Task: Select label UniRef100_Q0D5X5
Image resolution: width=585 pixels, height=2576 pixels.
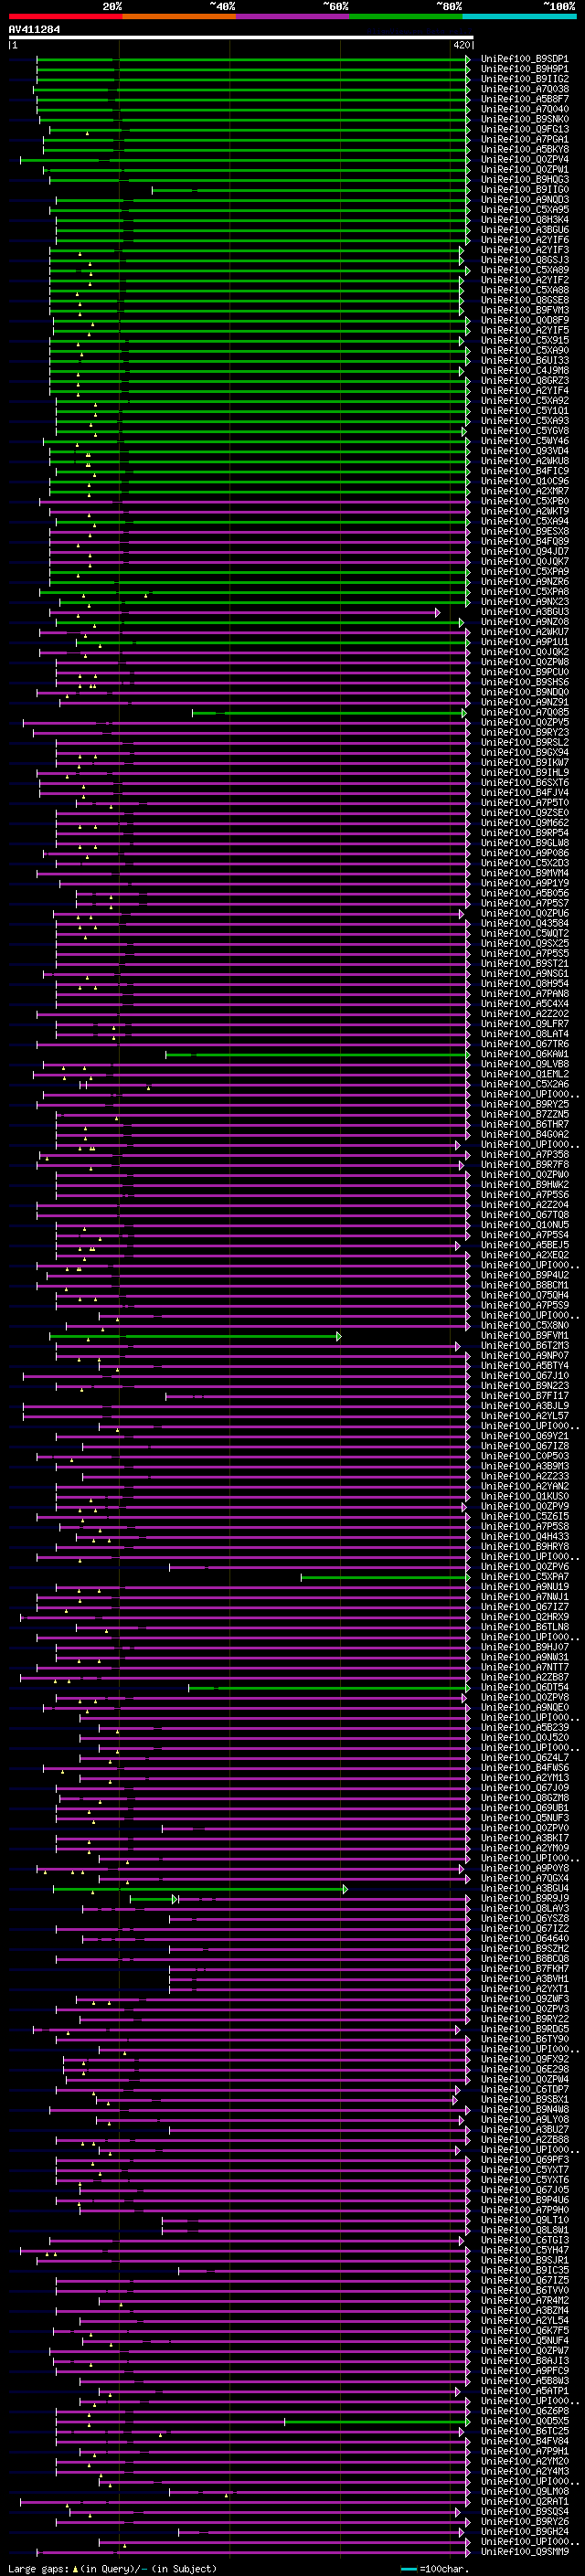Action: [x=524, y=2421]
